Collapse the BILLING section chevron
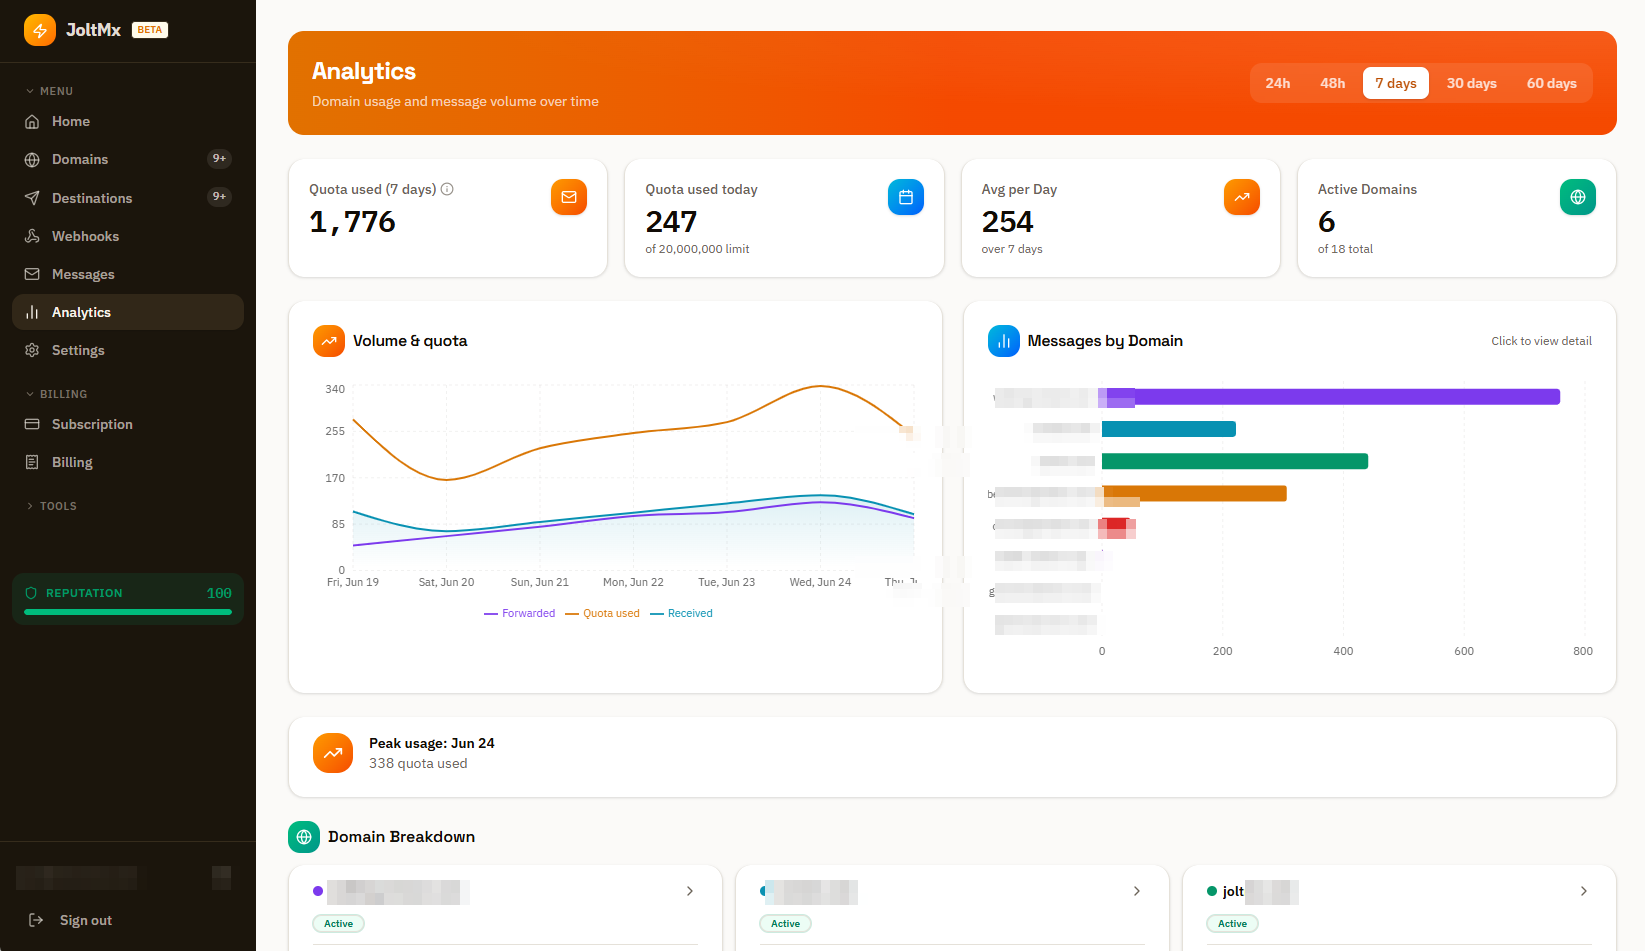The height and width of the screenshot is (951, 1645). click(30, 394)
